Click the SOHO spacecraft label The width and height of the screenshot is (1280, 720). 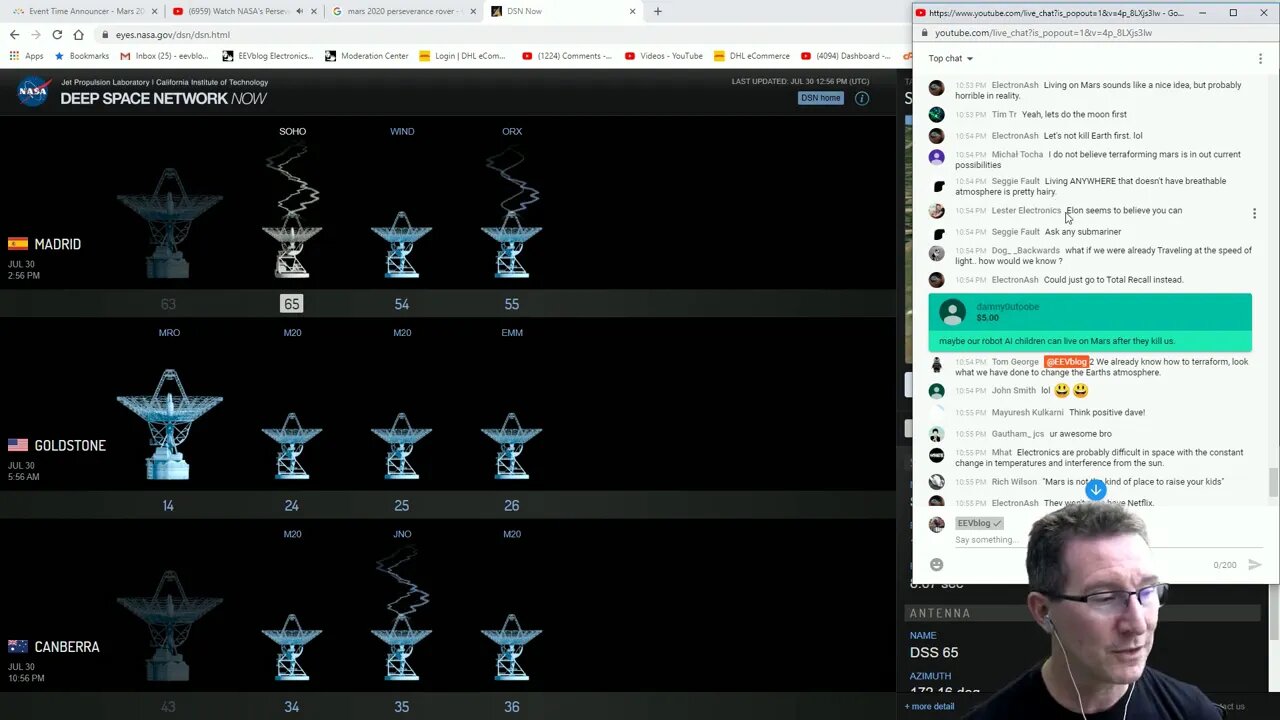tap(292, 131)
